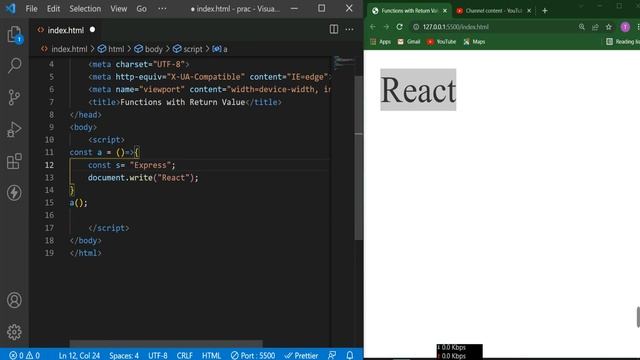
Task: Switch to Channel content YouTube tab
Action: [x=493, y=11]
